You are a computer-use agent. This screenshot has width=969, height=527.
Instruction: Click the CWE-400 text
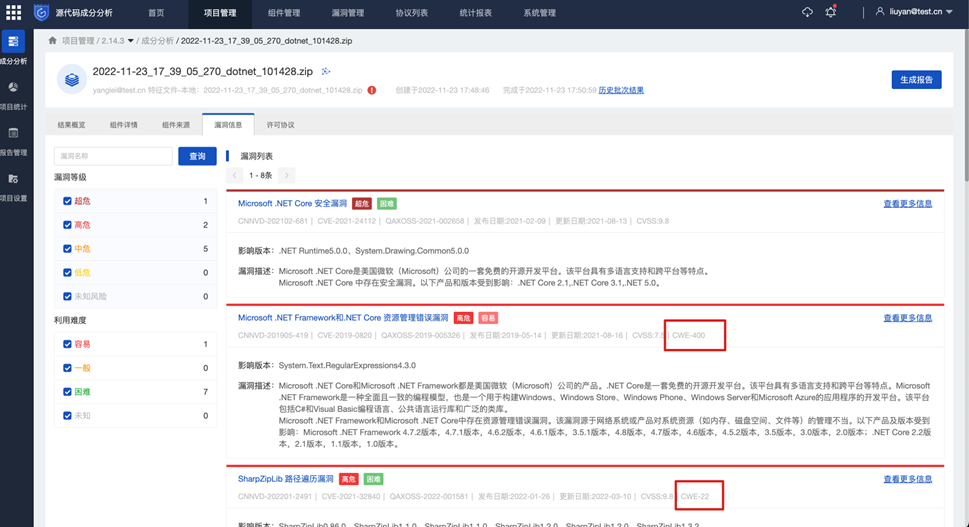pyautogui.click(x=688, y=335)
